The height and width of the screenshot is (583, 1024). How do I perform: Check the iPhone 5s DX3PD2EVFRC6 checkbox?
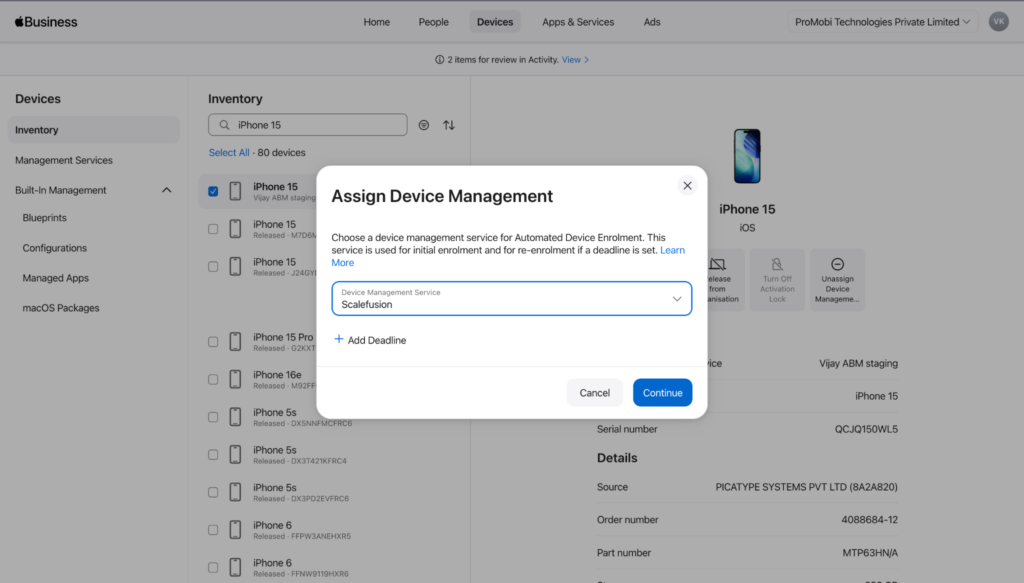[x=213, y=492]
